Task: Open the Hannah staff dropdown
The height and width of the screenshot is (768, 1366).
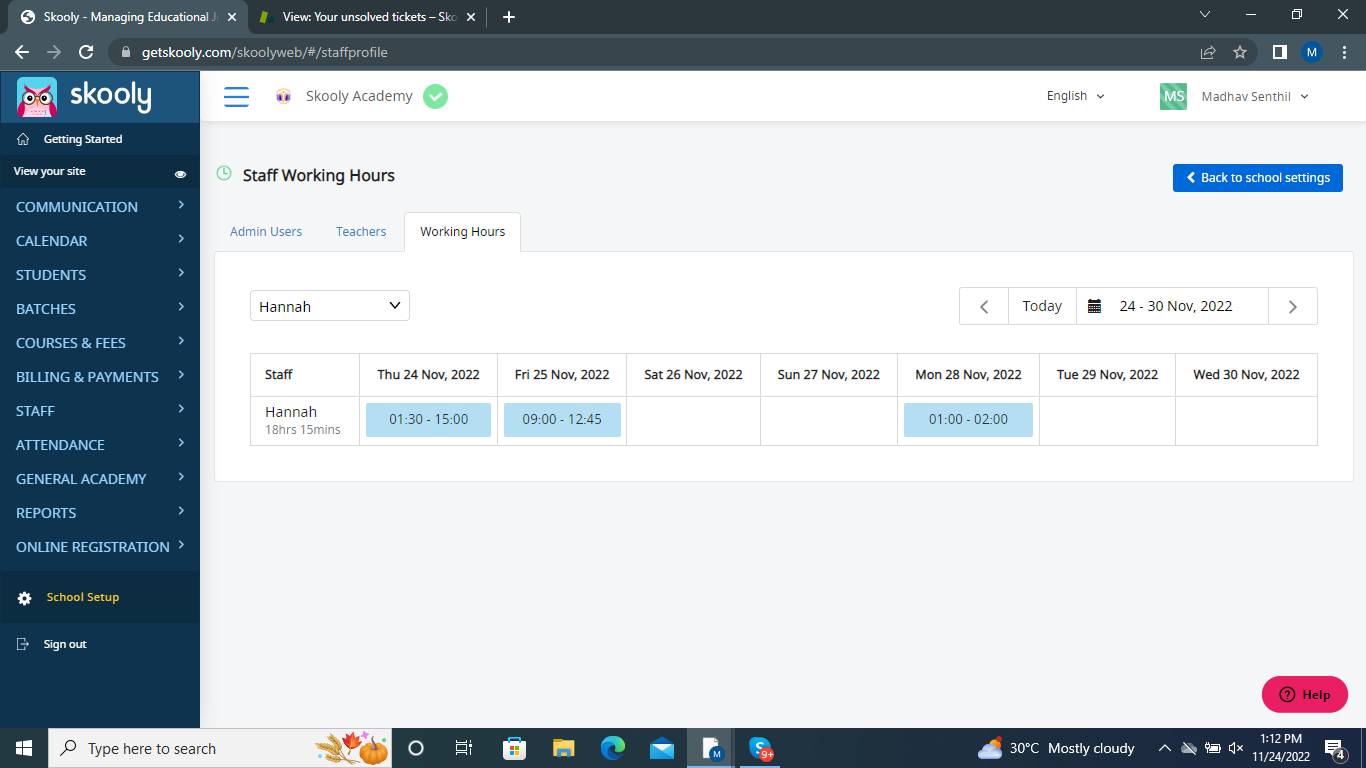Action: [330, 306]
